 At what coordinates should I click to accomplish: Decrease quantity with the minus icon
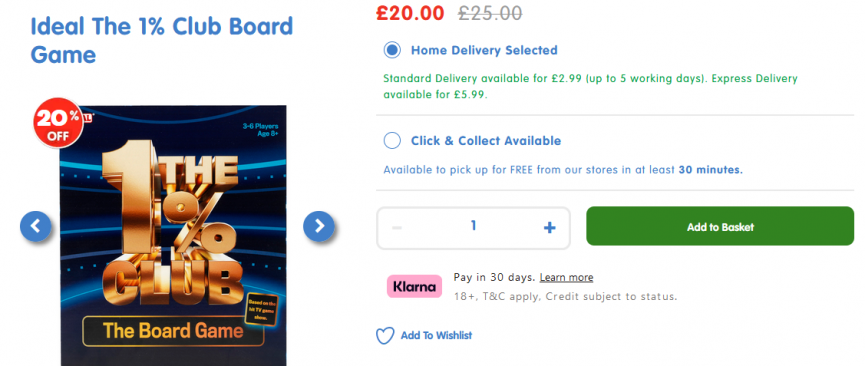[397, 228]
